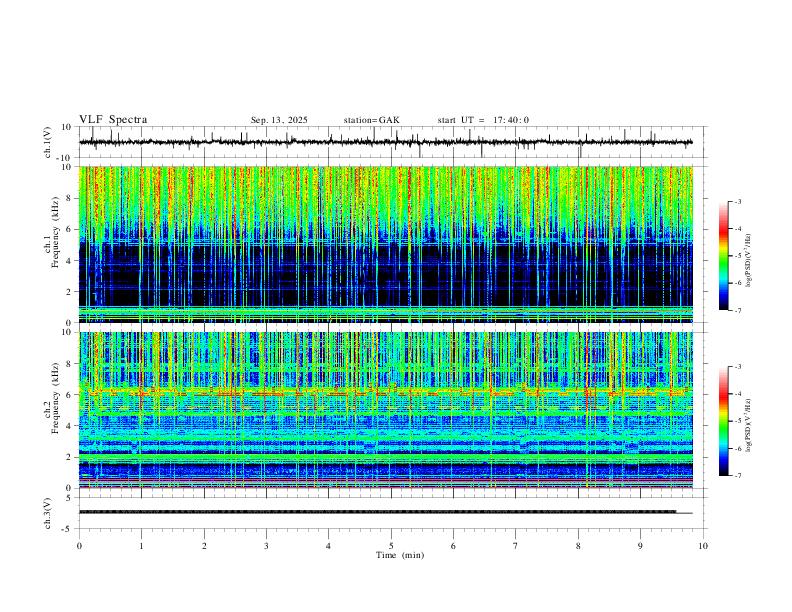Click the '6' tick on ch.2 frequency axis
This screenshot has width=792, height=612.
69,394
